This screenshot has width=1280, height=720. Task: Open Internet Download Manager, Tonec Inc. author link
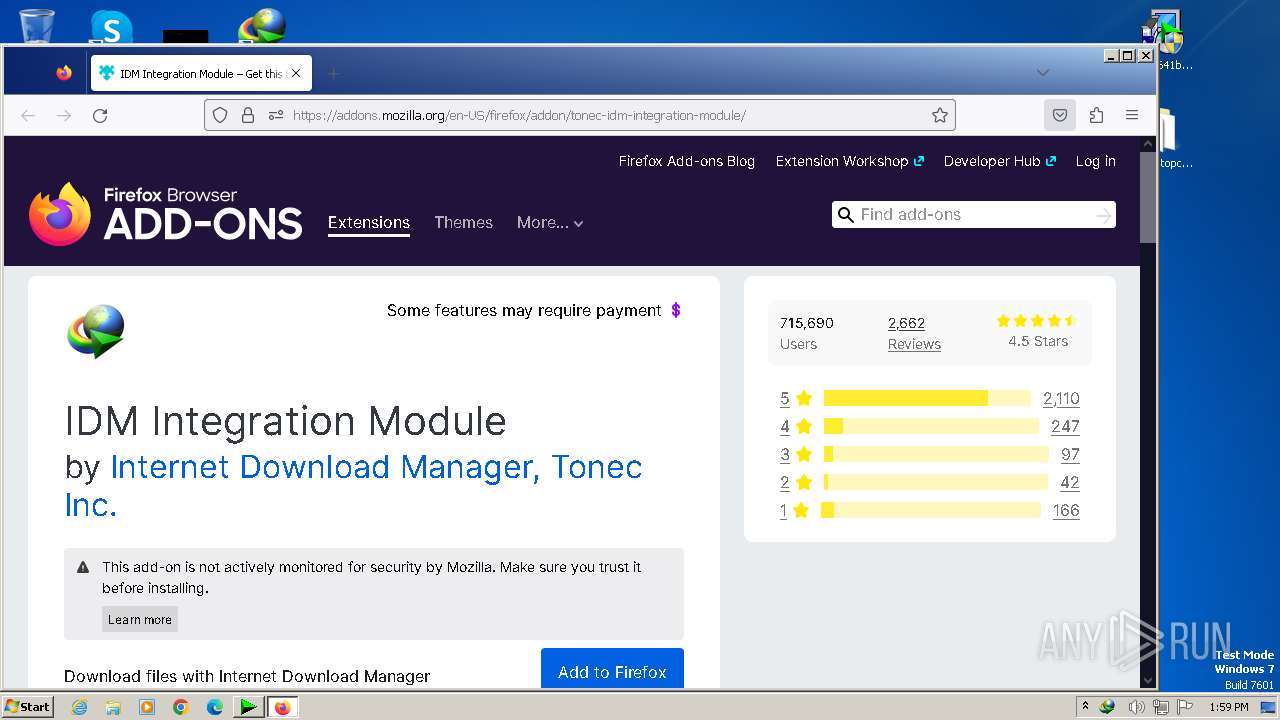point(354,485)
